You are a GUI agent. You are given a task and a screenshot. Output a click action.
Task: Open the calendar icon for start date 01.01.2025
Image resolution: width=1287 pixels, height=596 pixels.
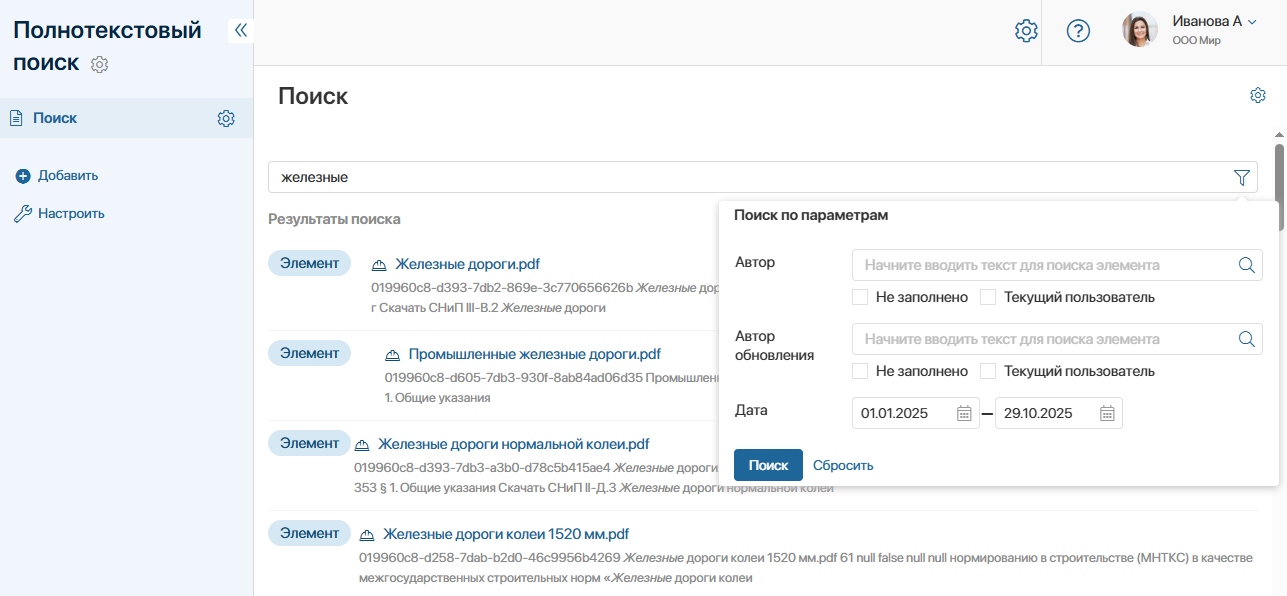pyautogui.click(x=963, y=412)
